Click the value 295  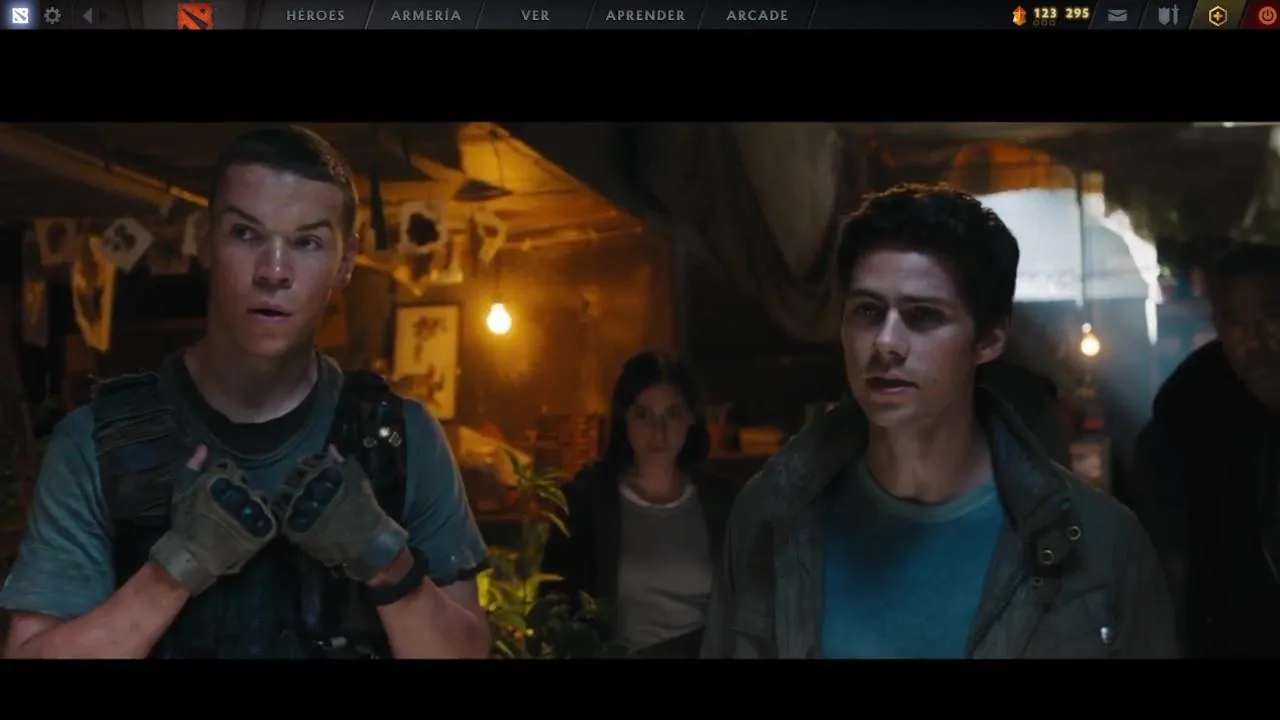pyautogui.click(x=1077, y=13)
